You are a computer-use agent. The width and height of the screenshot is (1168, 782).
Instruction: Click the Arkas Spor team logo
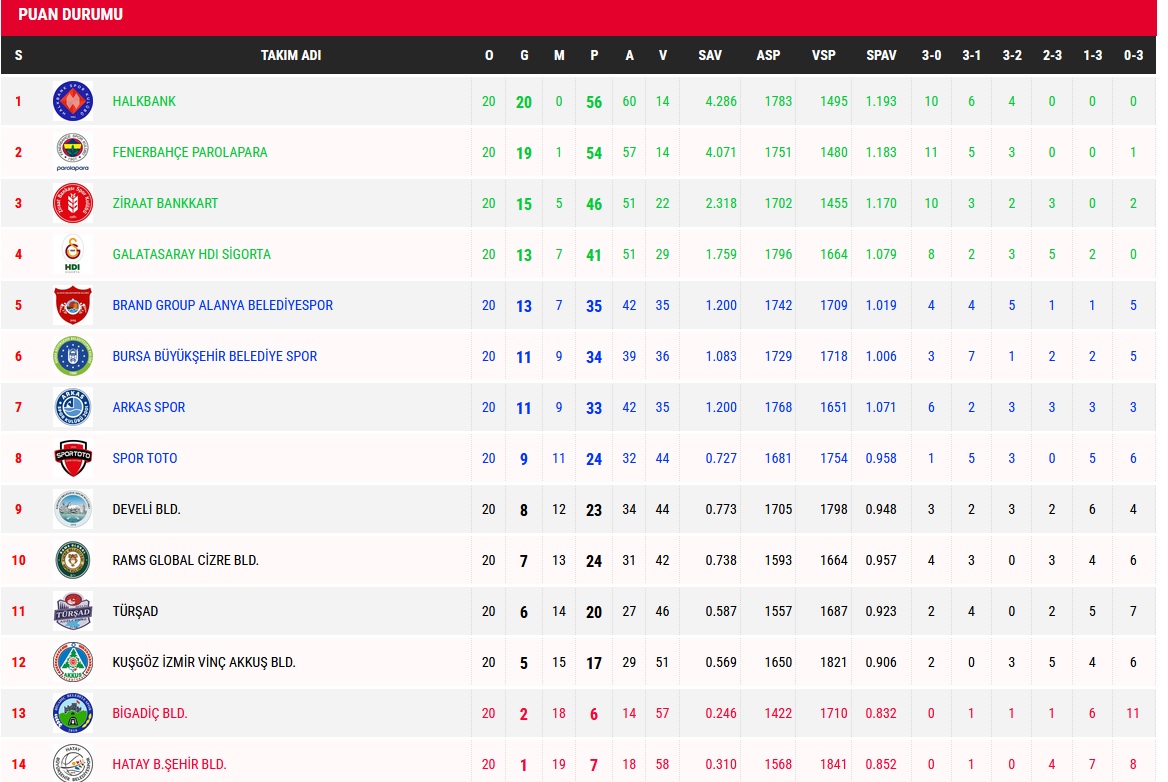[73, 407]
